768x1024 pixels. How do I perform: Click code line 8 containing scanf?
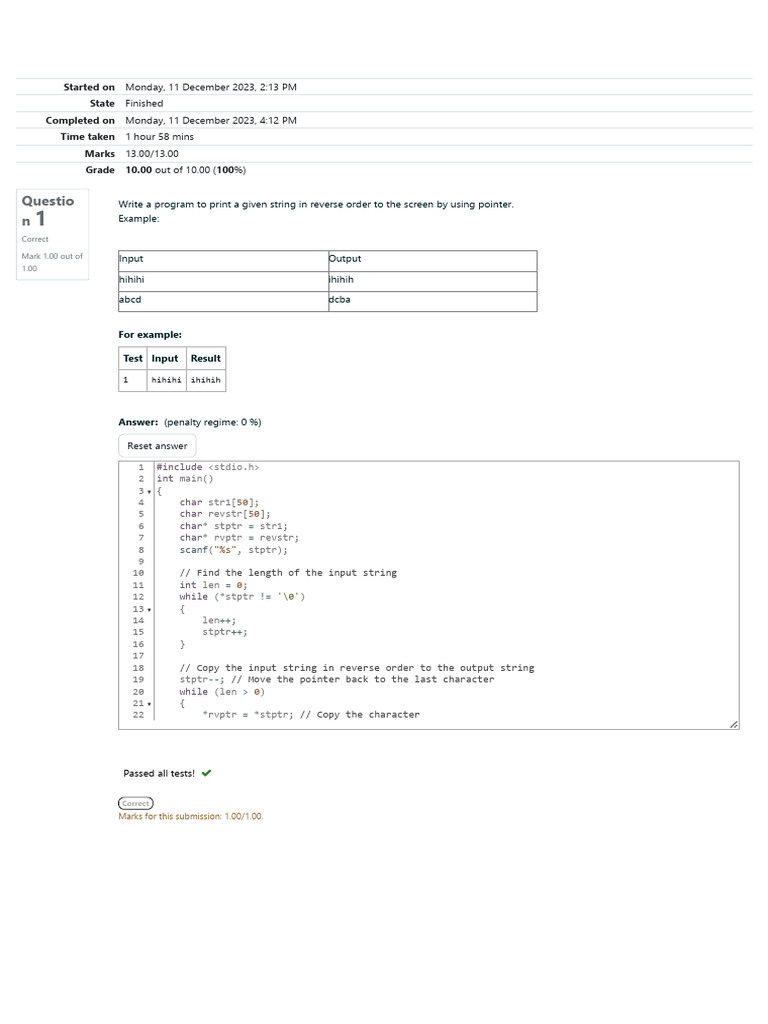tap(233, 550)
